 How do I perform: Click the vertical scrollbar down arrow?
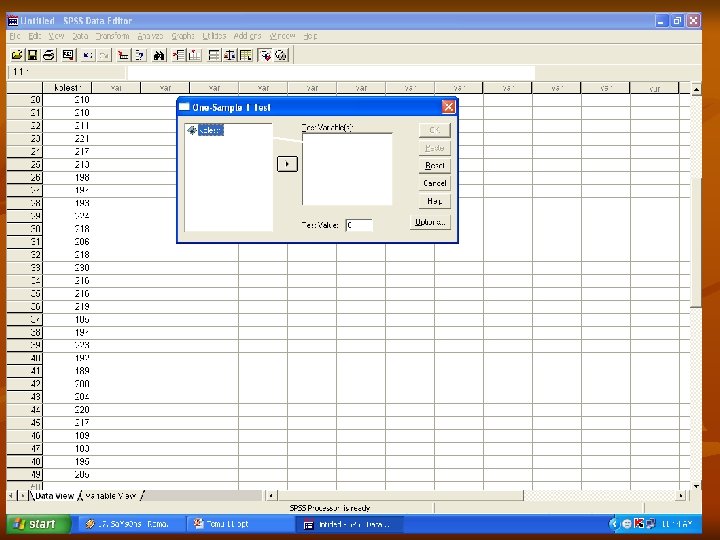(x=696, y=486)
